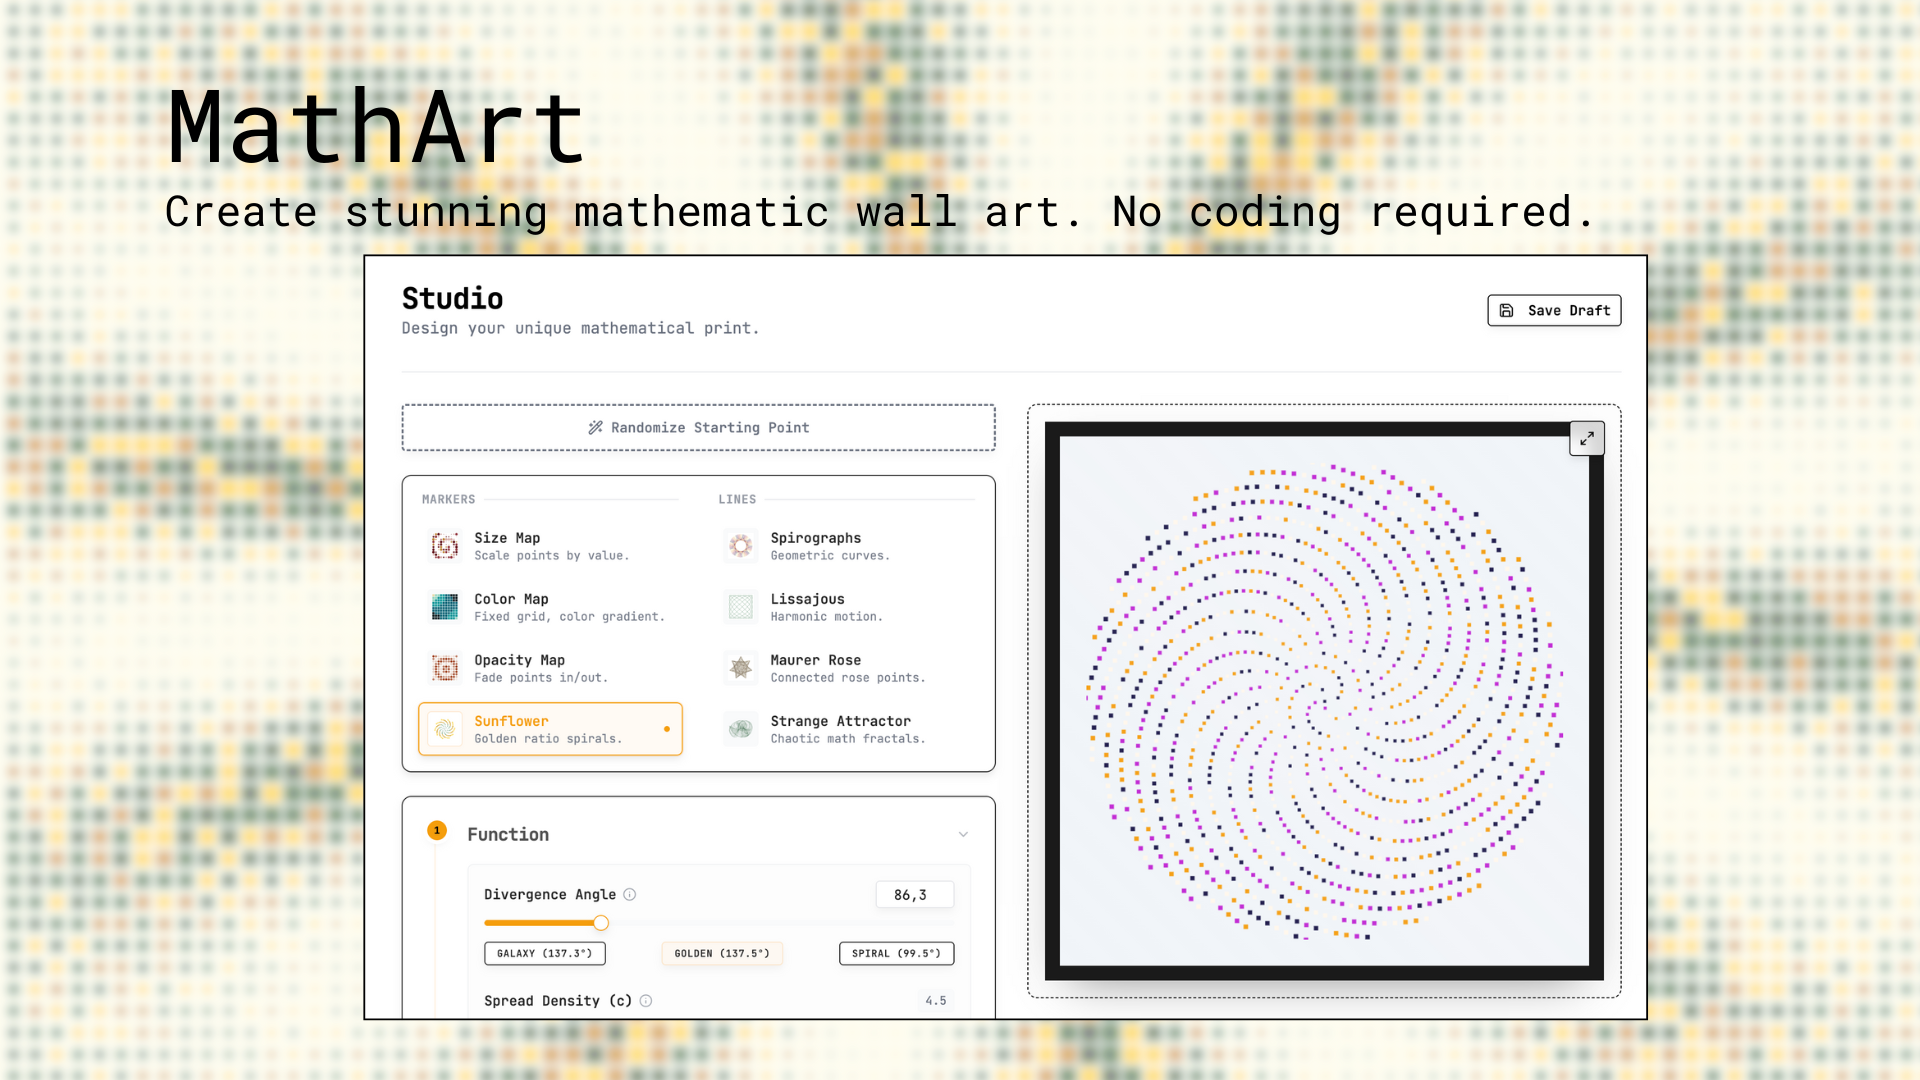Collapse the Function section
The image size is (1920, 1080).
[x=963, y=834]
